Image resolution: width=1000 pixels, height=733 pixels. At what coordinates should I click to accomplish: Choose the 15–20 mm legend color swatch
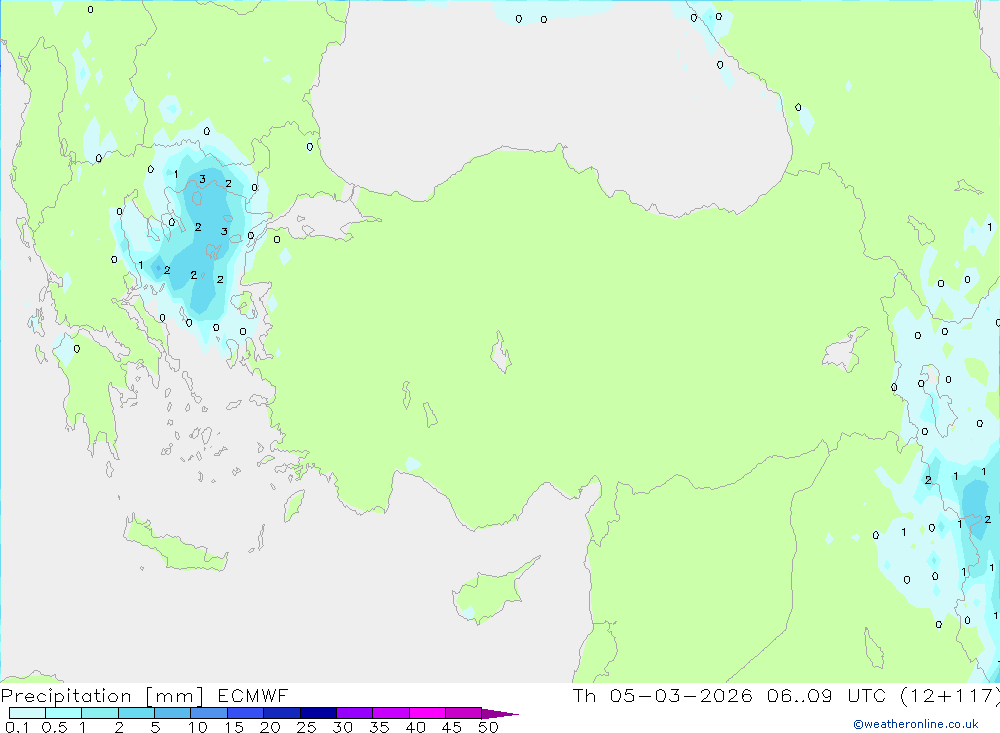click(245, 713)
